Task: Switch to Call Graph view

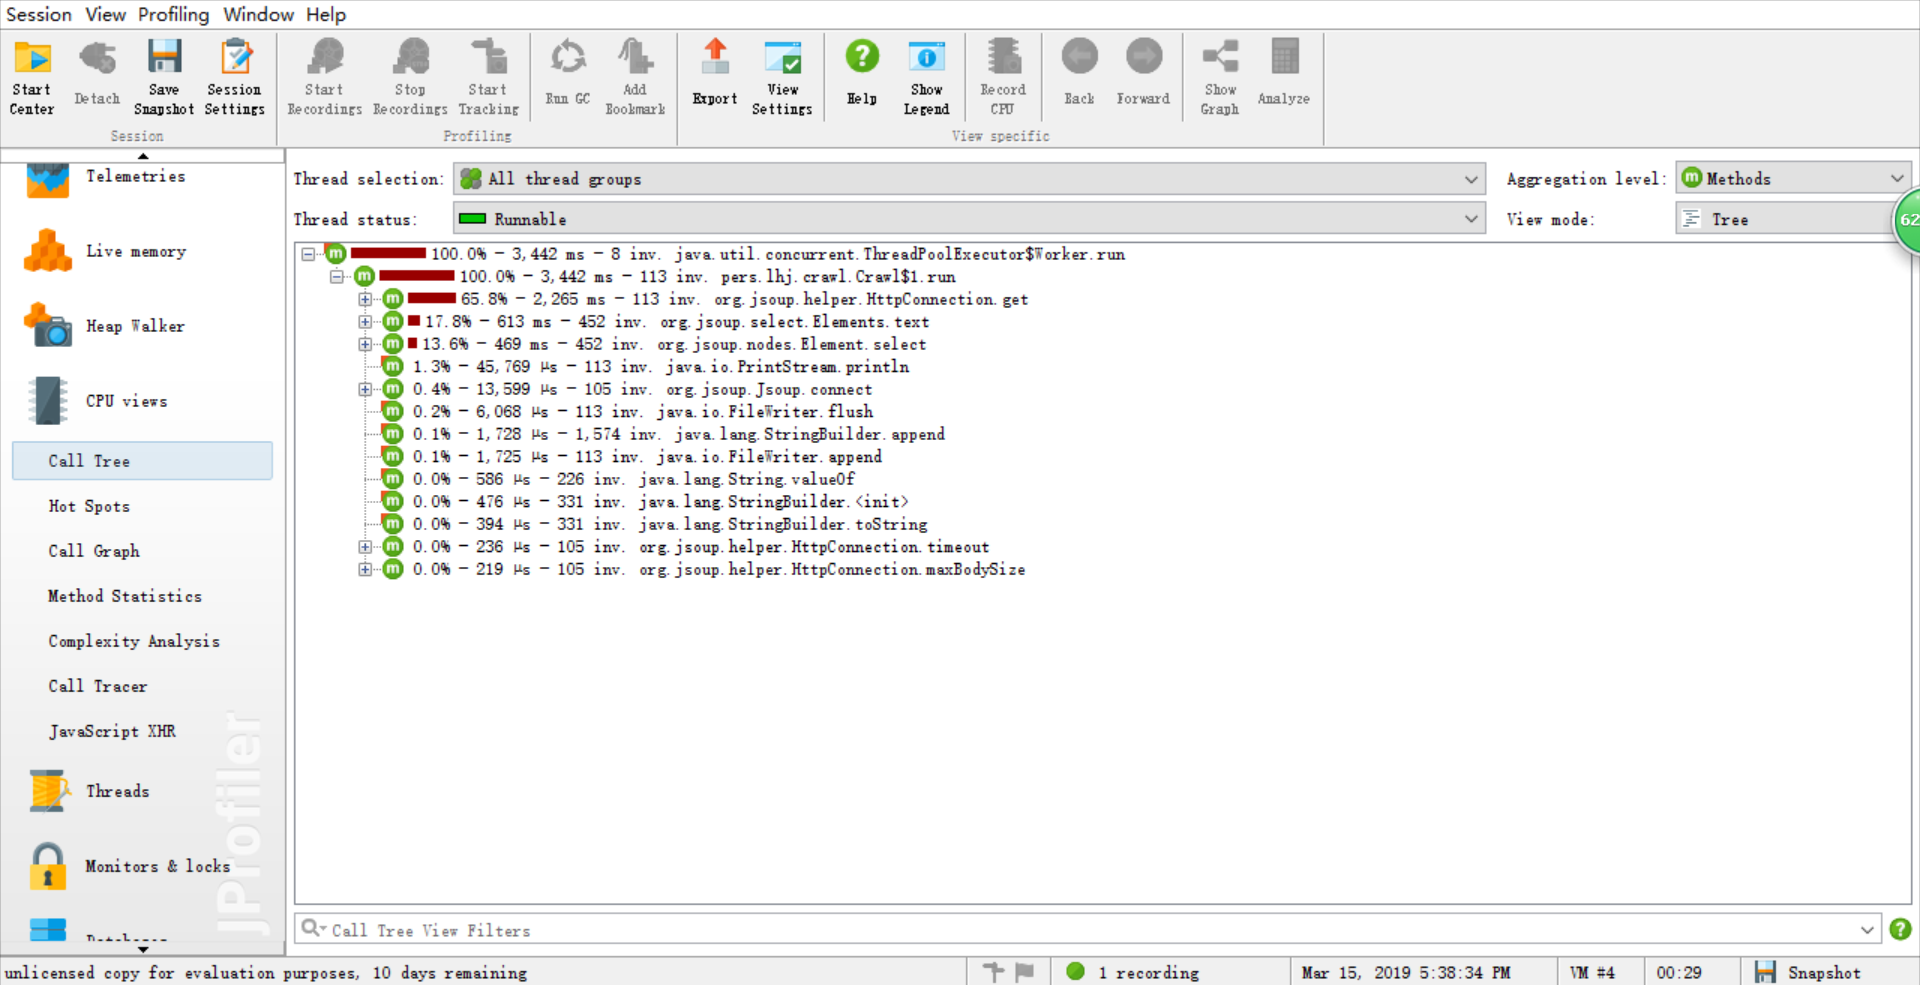Action: pos(94,551)
